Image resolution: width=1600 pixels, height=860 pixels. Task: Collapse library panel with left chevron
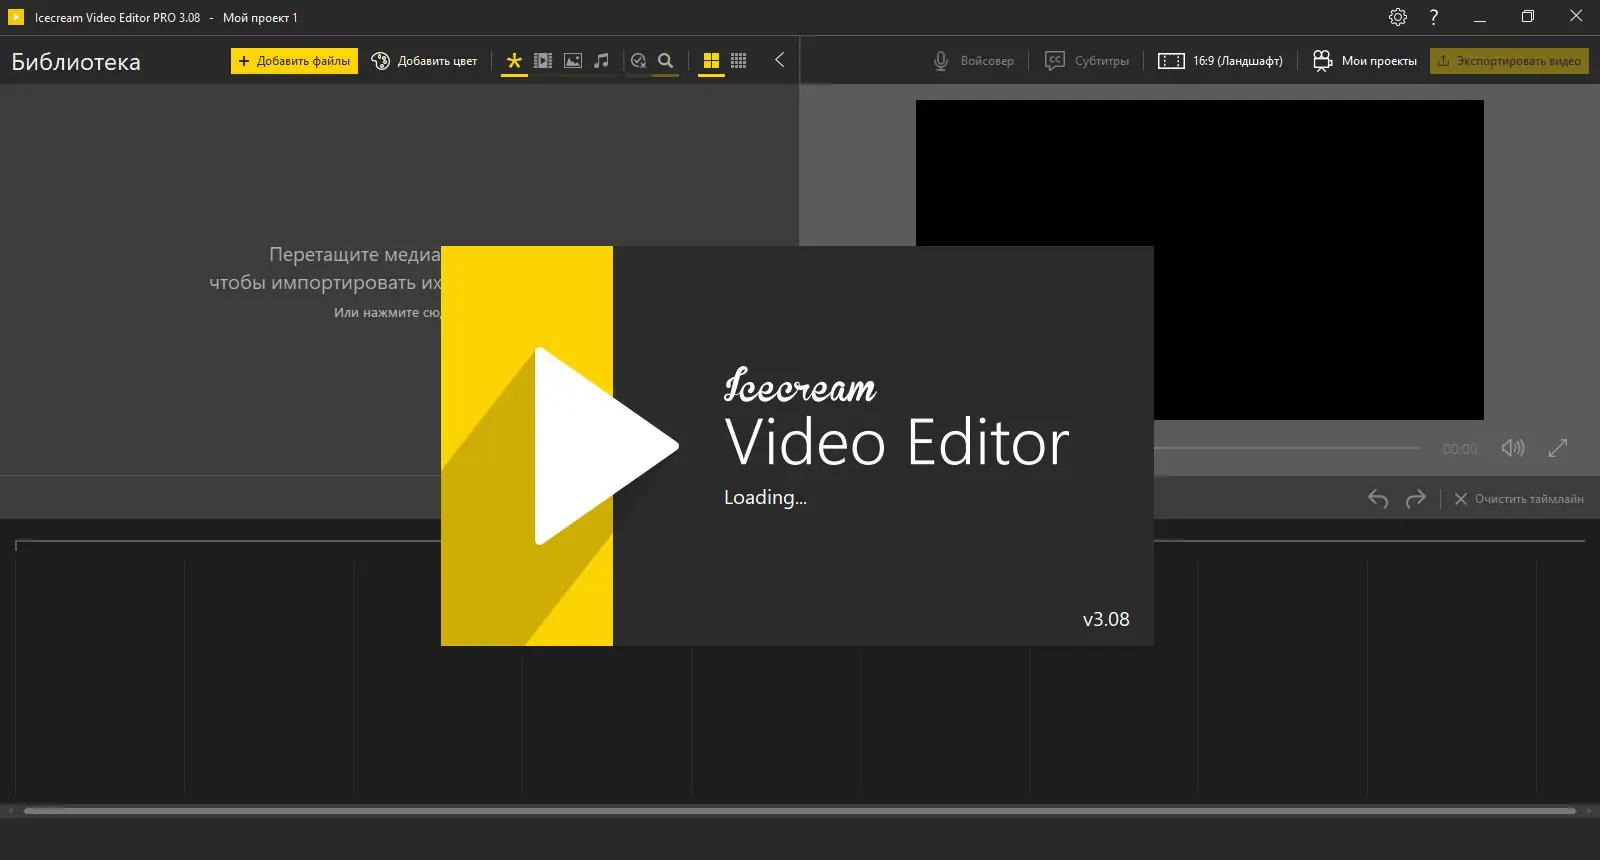(x=779, y=60)
